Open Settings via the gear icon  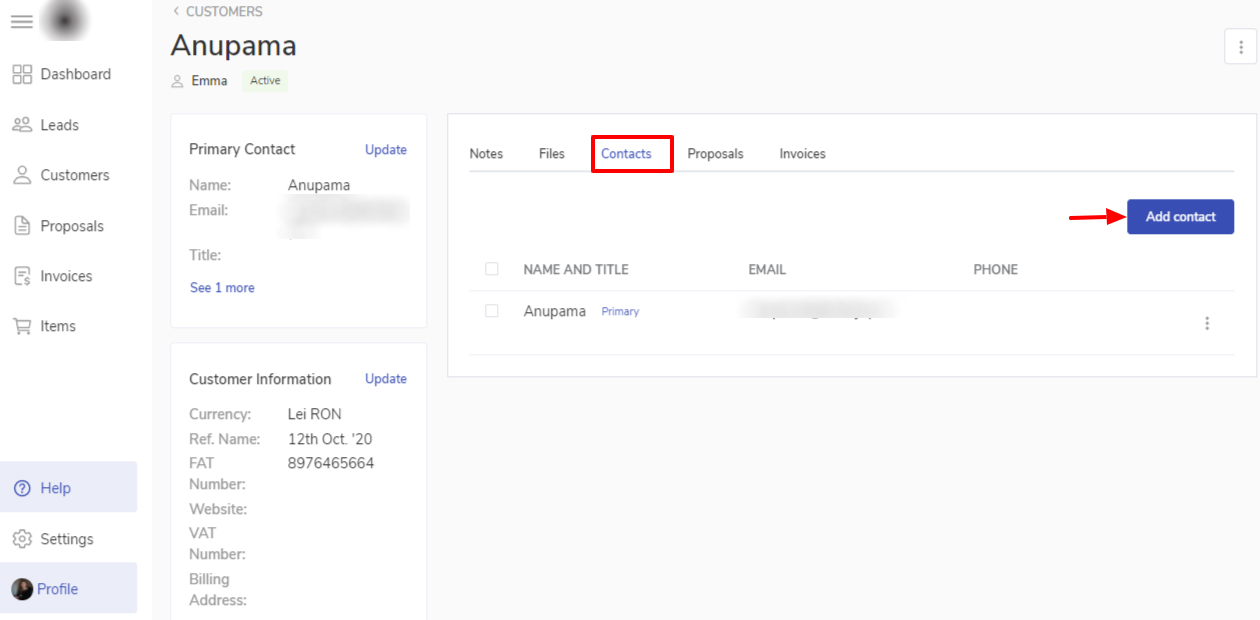click(x=22, y=539)
